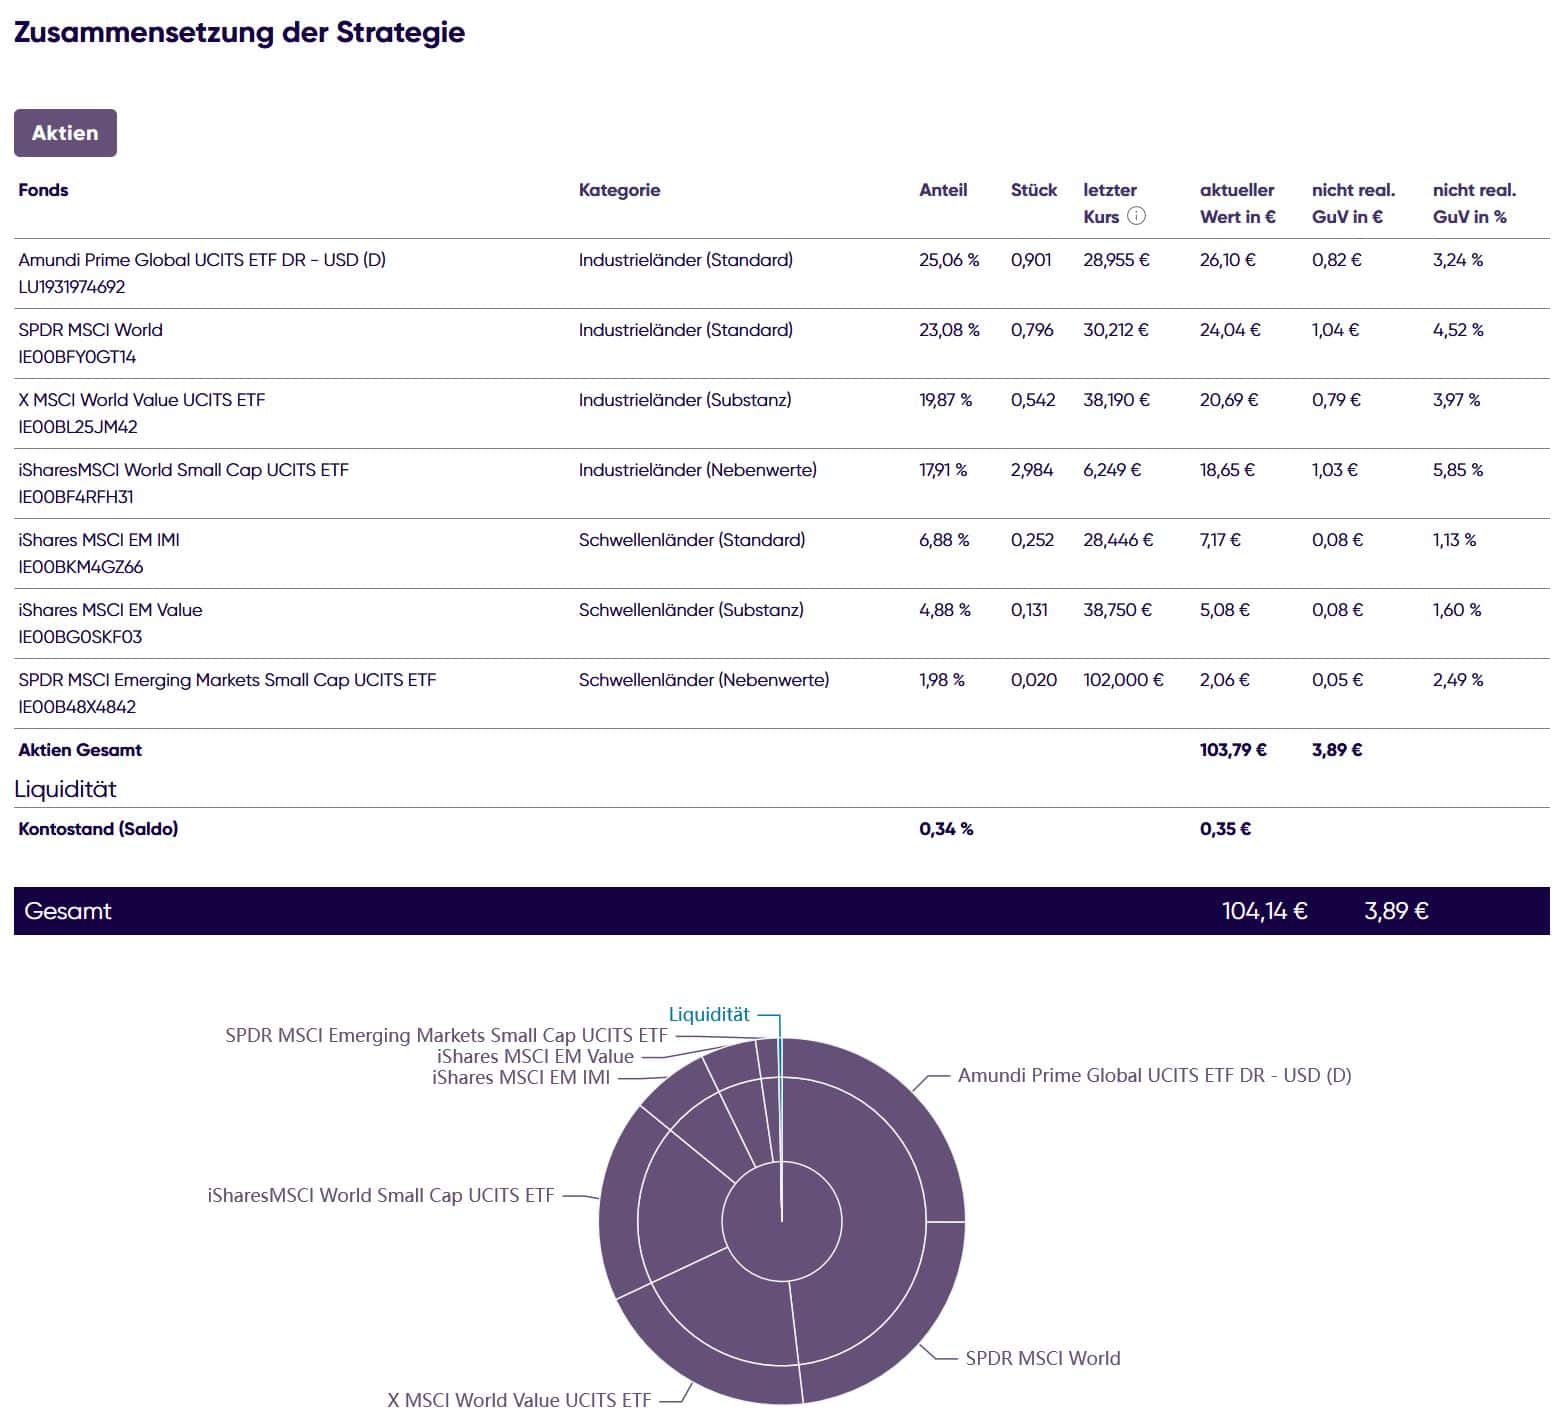Click the 6,88 % share value

(944, 540)
